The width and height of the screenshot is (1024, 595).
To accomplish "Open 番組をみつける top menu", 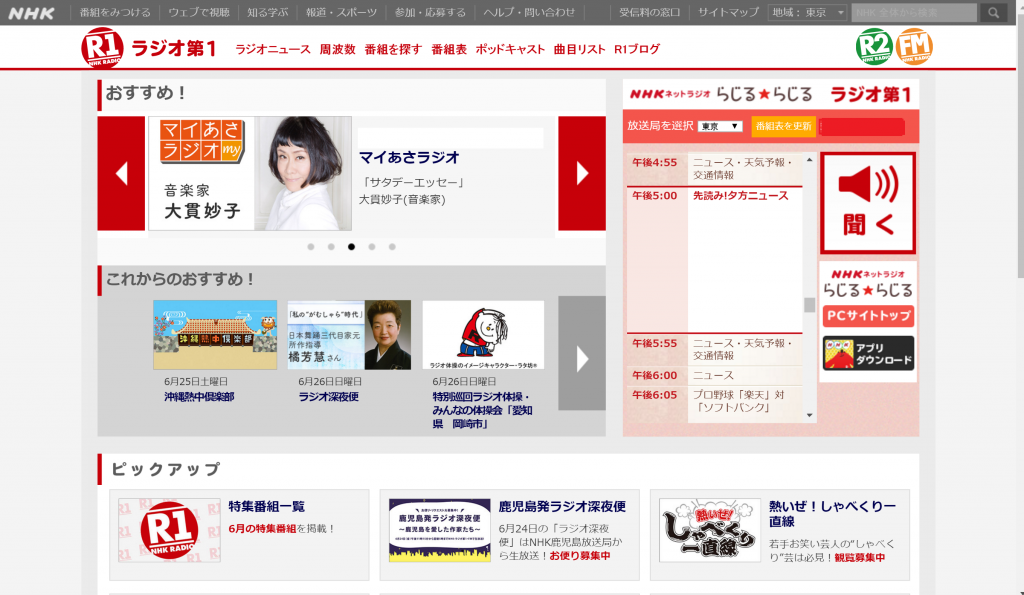I will 115,12.
